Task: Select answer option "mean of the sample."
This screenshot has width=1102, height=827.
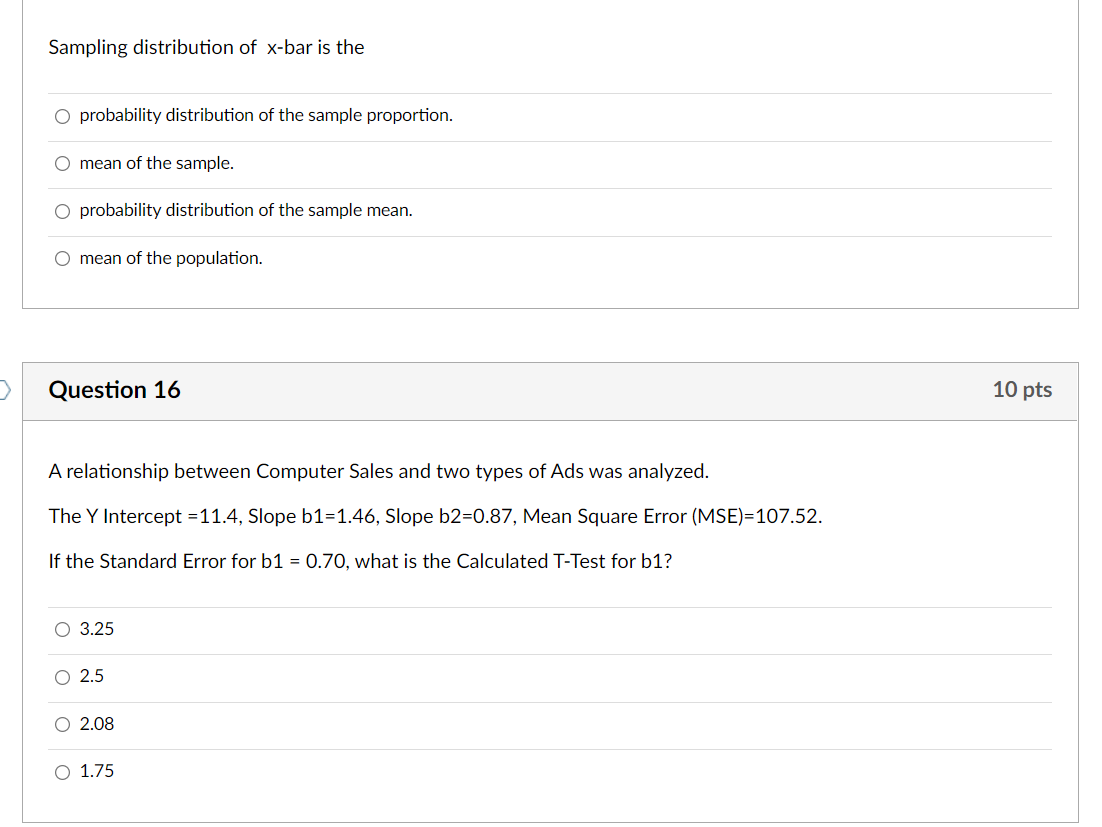Action: 62,163
